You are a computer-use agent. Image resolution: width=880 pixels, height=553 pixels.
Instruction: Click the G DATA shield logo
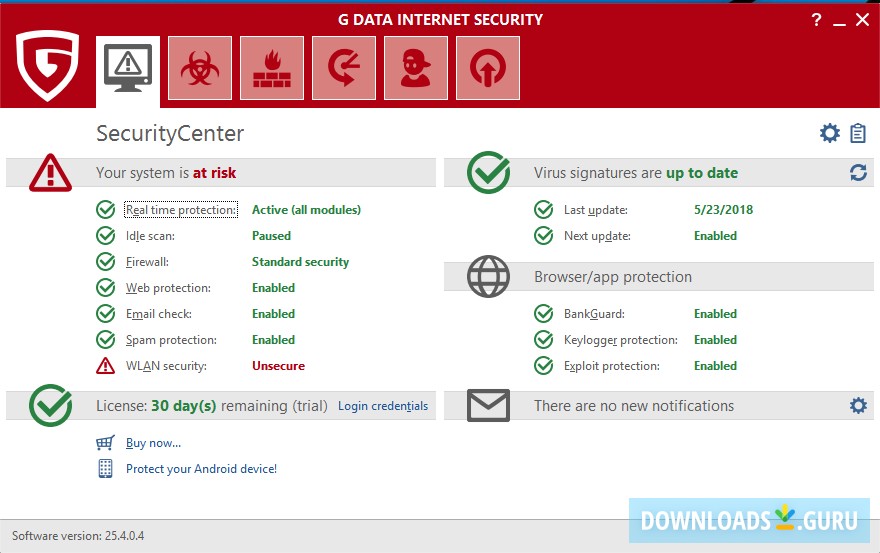pos(48,65)
